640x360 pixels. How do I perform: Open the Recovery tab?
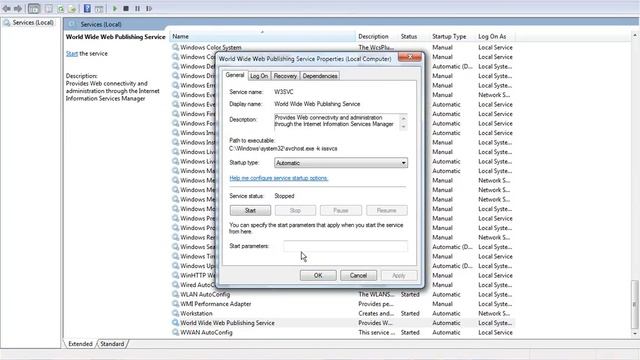pyautogui.click(x=285, y=76)
